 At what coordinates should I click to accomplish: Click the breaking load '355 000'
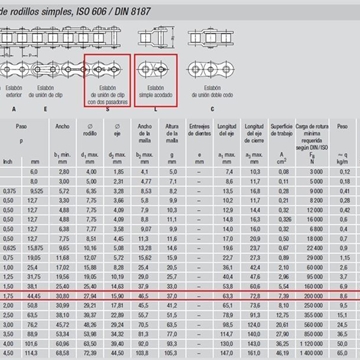pyautogui.click(x=314, y=315)
